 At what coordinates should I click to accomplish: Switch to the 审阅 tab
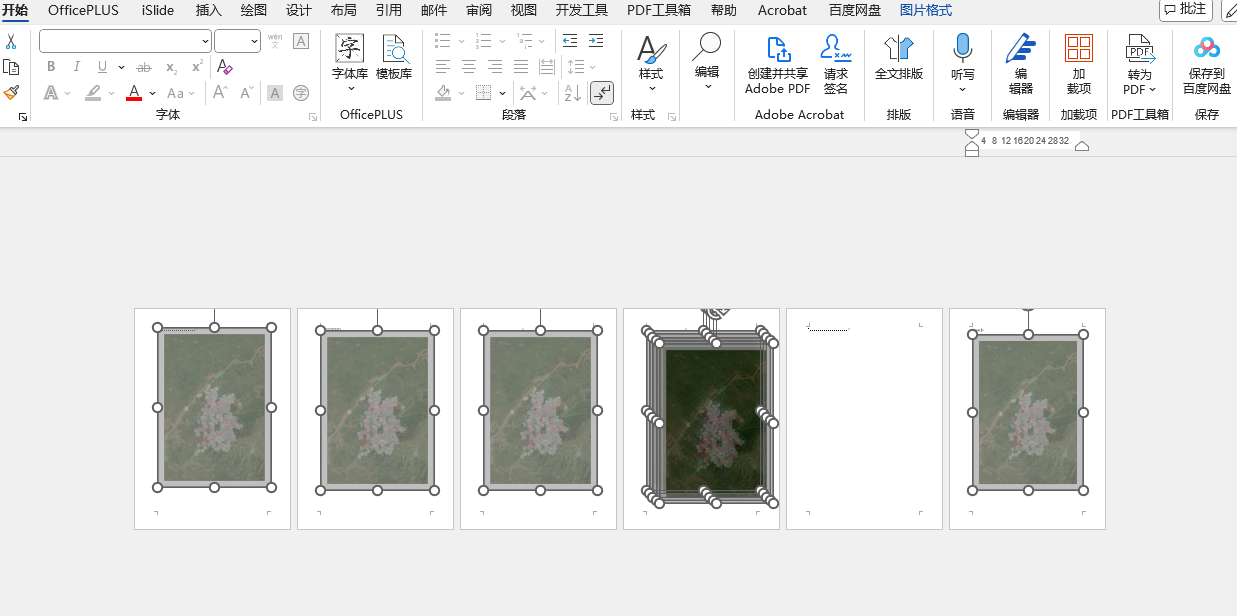tap(479, 10)
